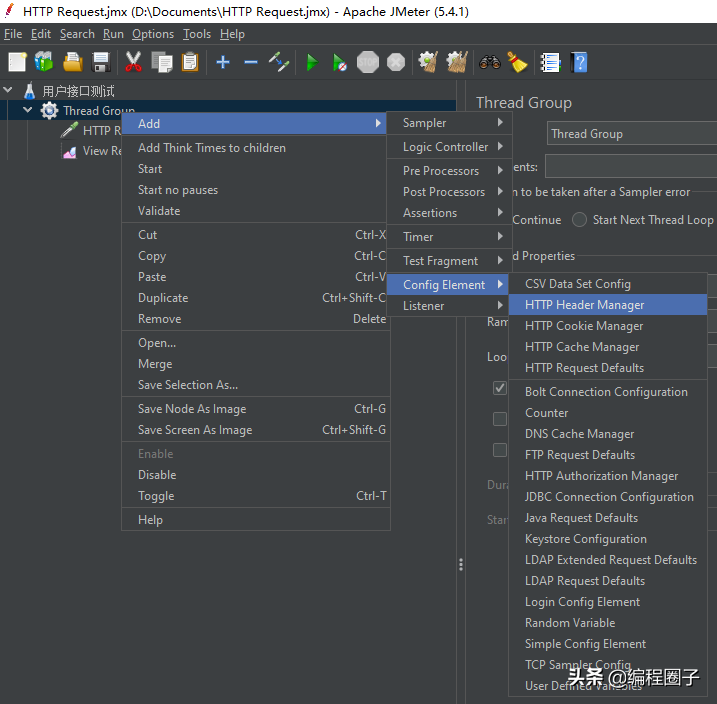The width and height of the screenshot is (717, 704).
Task: Expand the Sampler submenu
Action: 449,123
